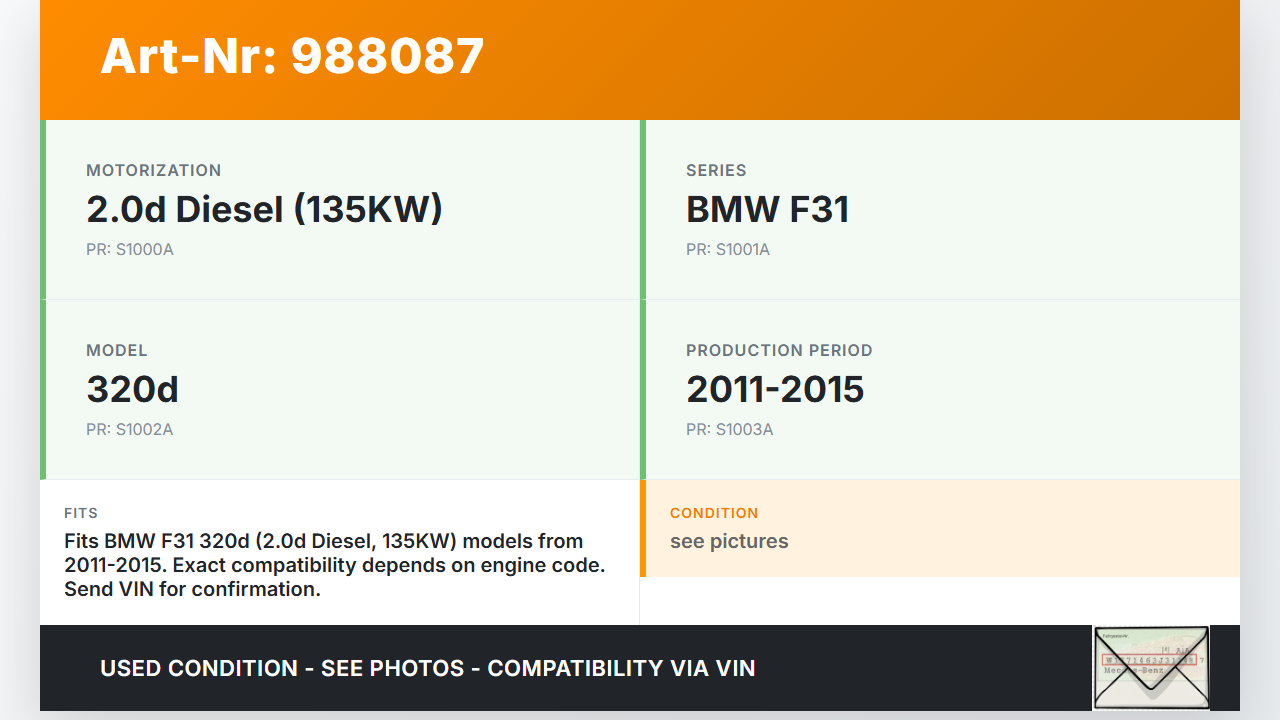Click the PR: S1001A code
Image resolution: width=1280 pixels, height=720 pixels.
tap(728, 249)
